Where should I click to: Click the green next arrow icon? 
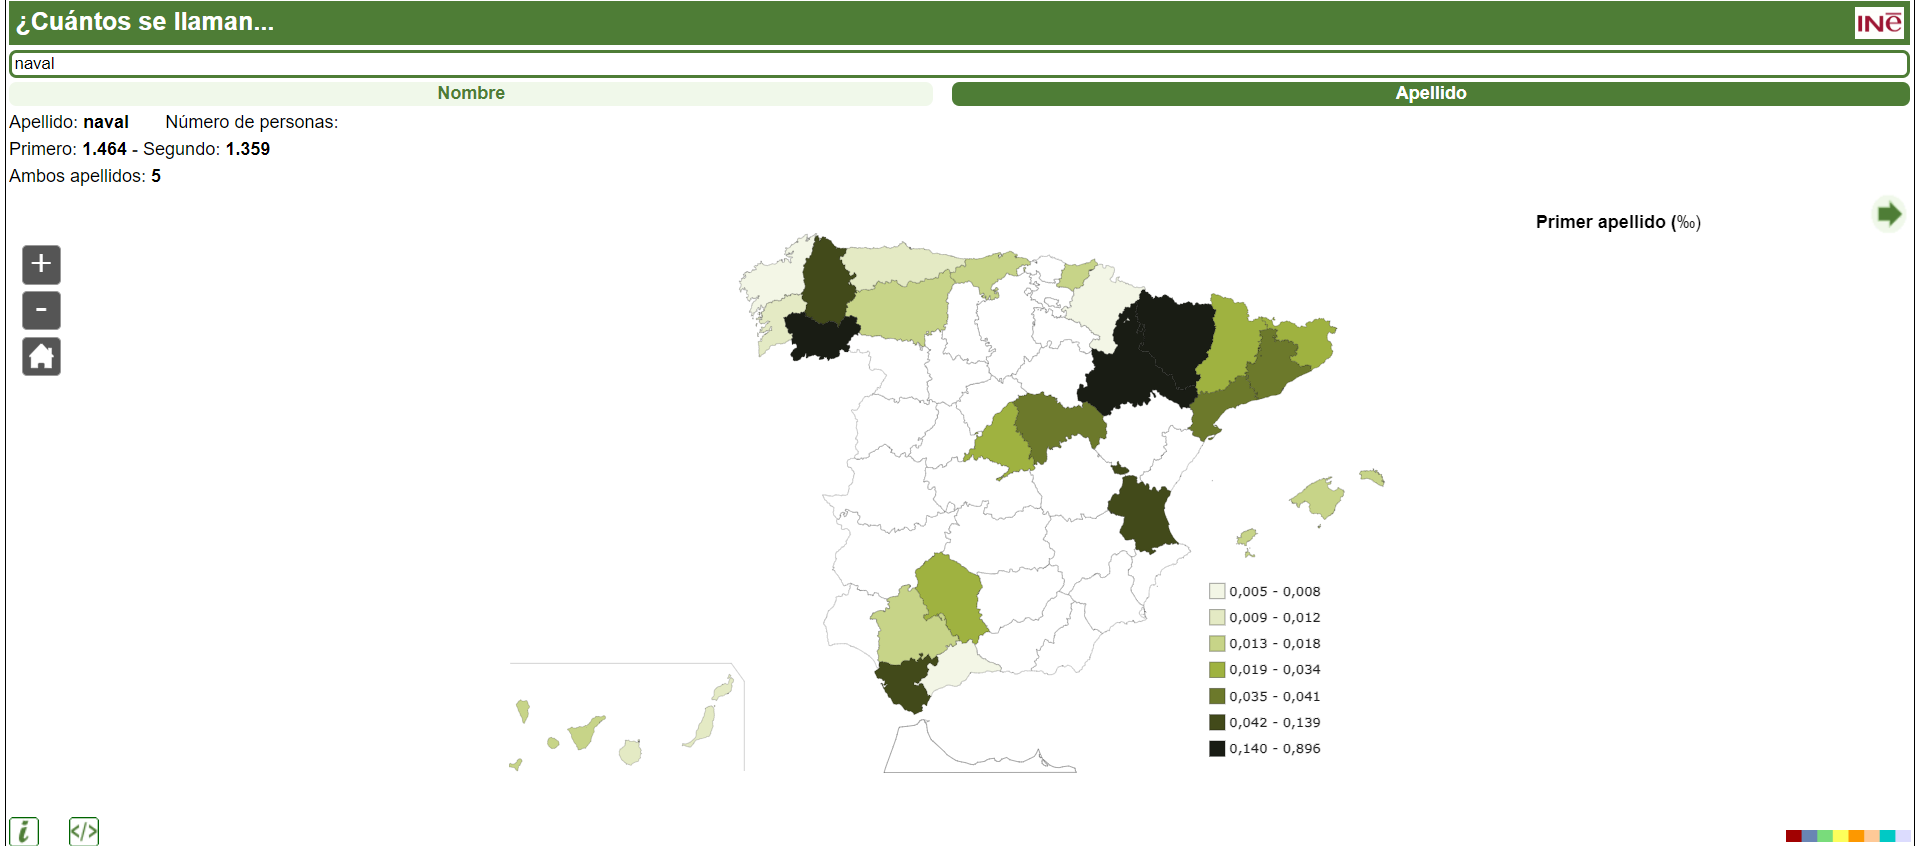[x=1888, y=214]
